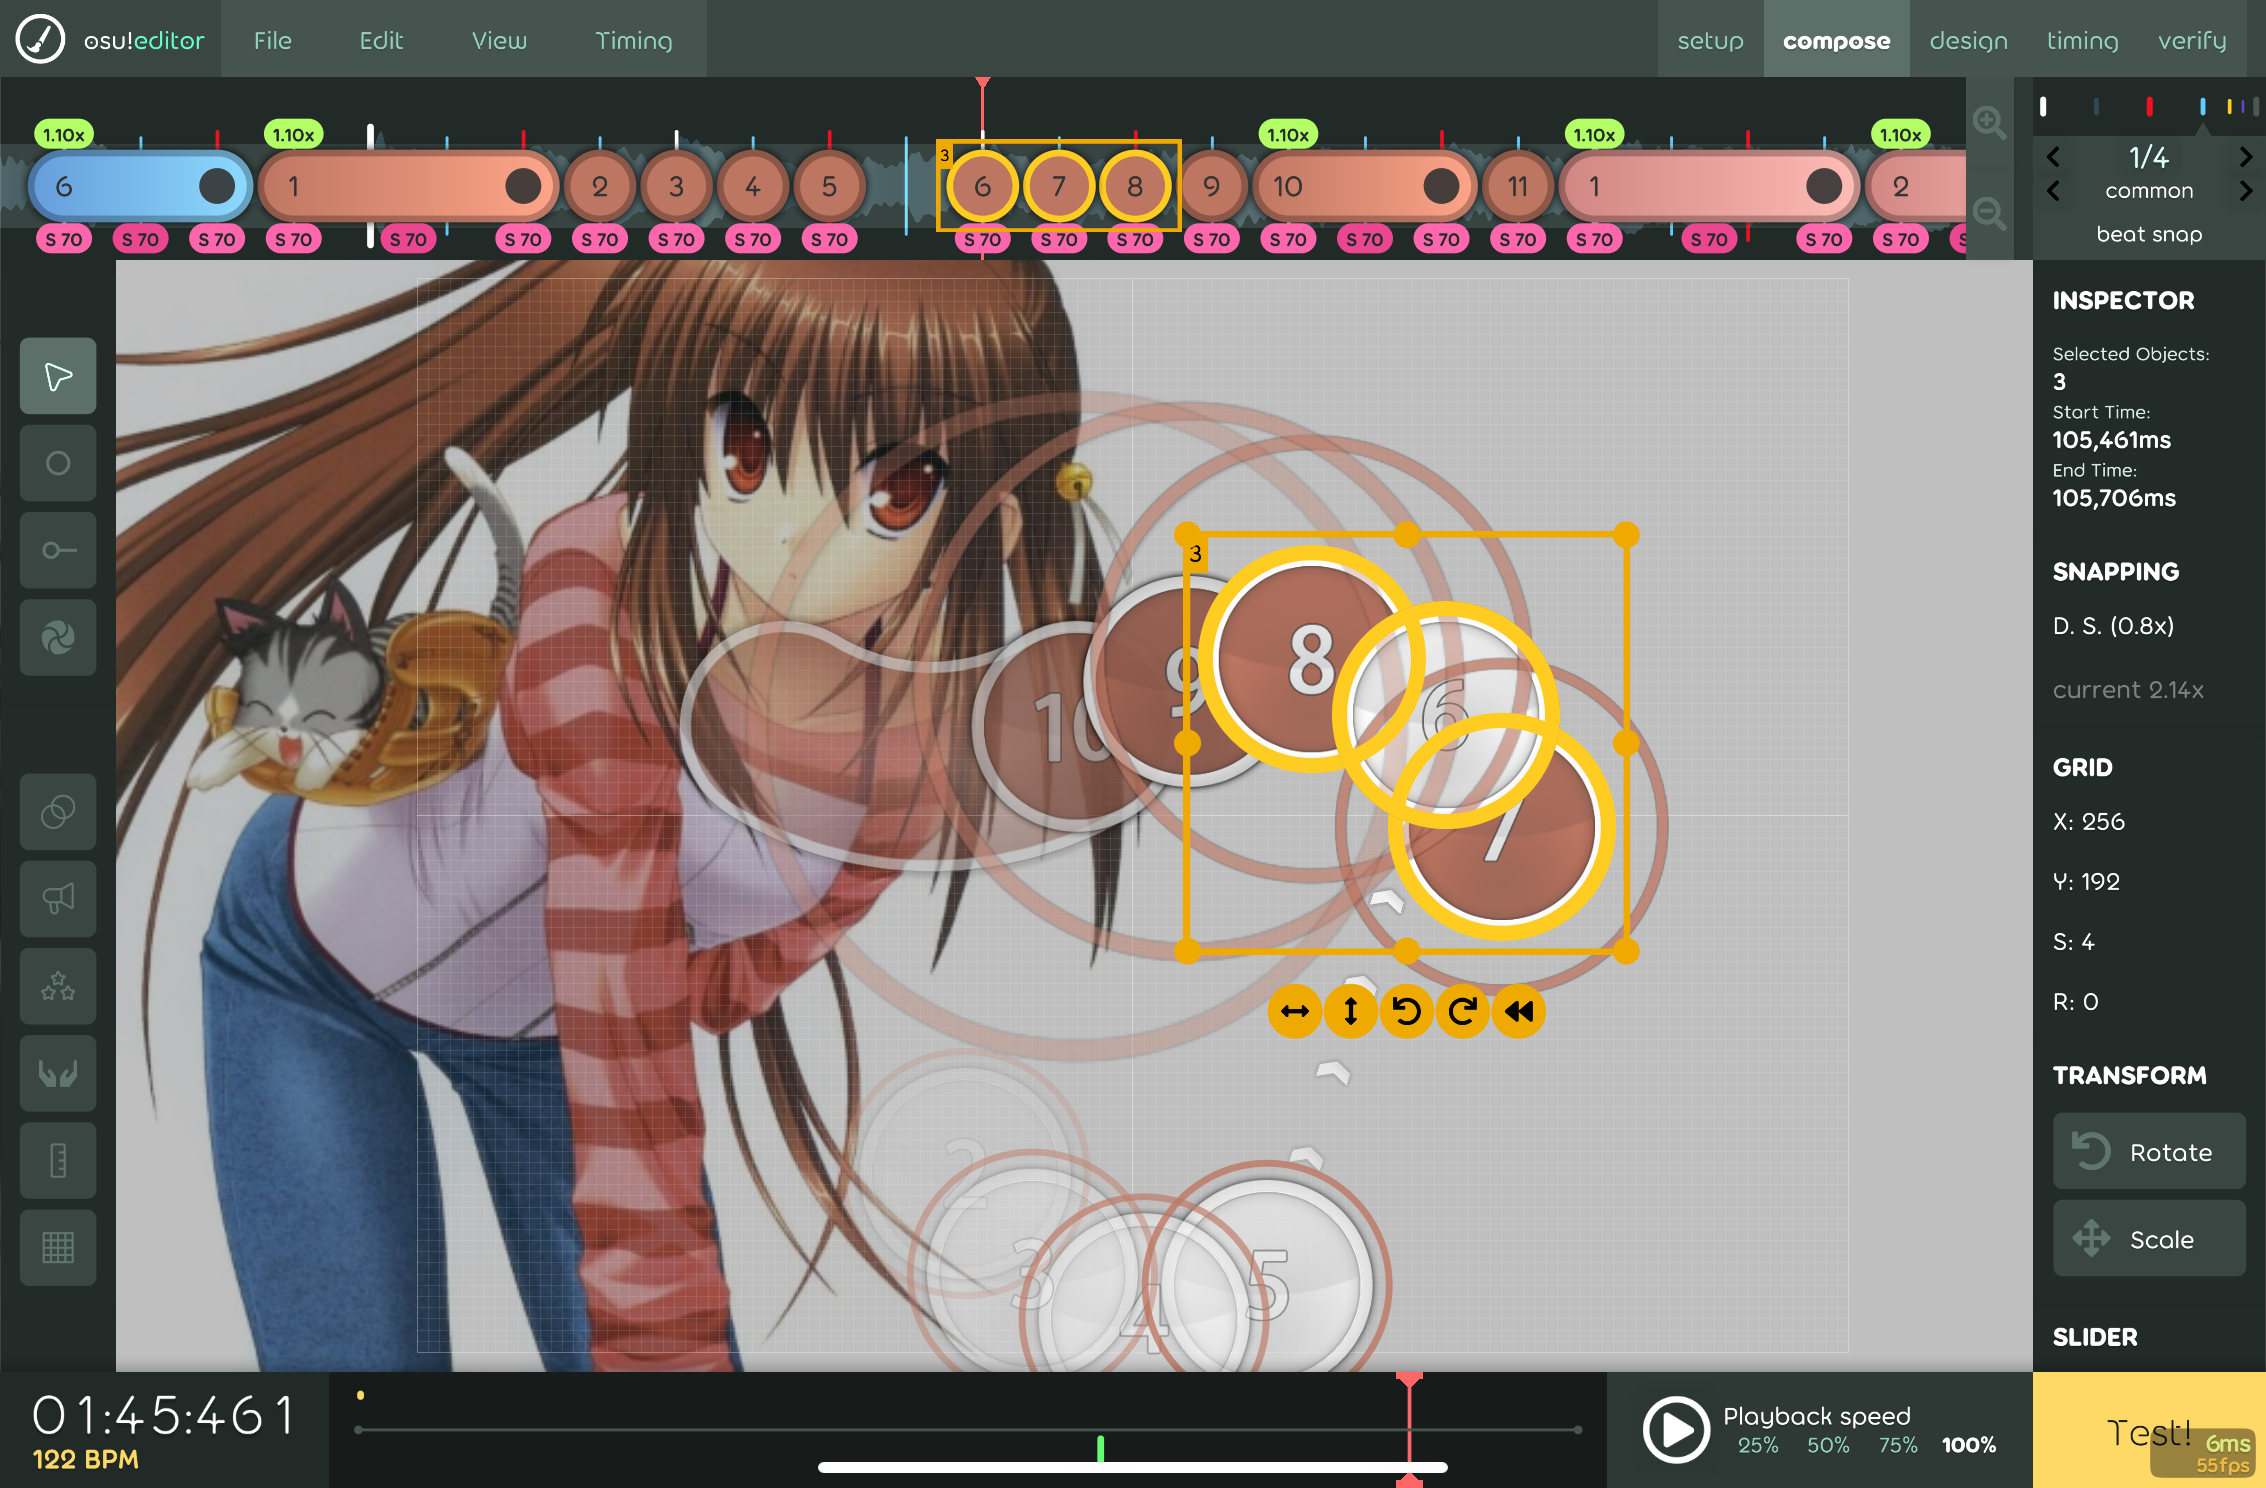This screenshot has height=1488, width=2266.
Task: Pick the slider tool
Action: [x=58, y=551]
